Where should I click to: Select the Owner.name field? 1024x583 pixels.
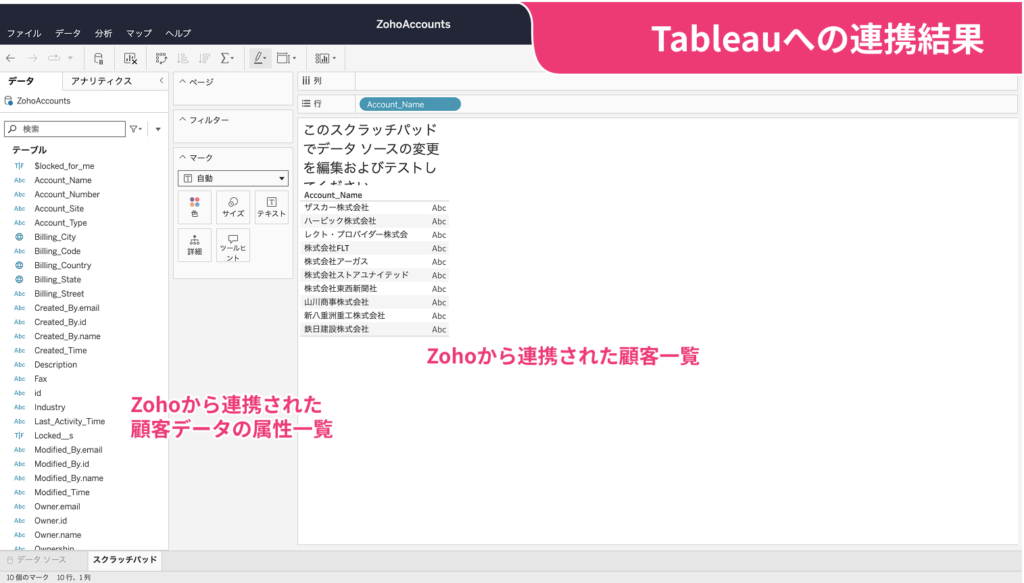pos(57,535)
